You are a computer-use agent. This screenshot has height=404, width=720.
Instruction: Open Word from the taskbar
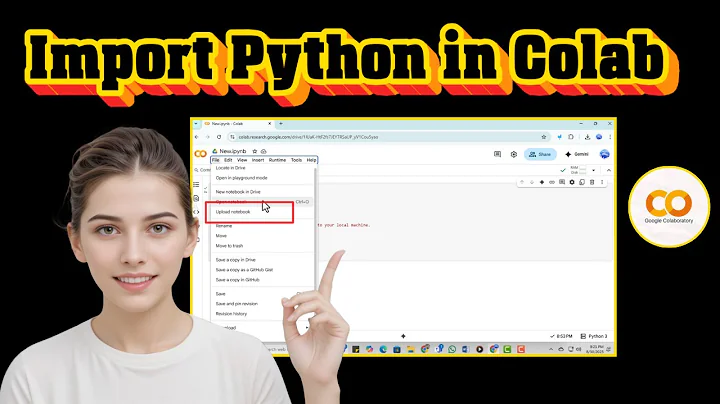[x=466, y=349]
